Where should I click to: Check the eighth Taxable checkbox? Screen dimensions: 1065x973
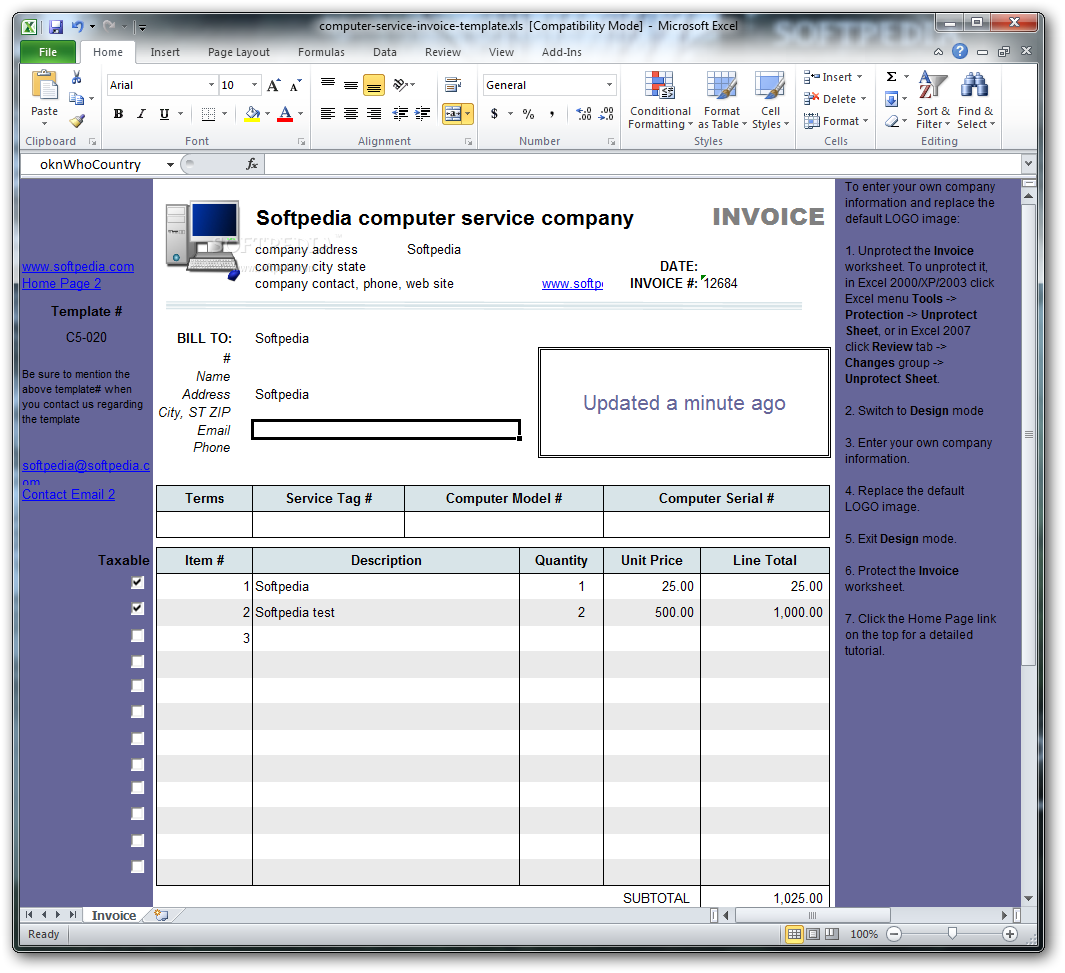tap(138, 765)
